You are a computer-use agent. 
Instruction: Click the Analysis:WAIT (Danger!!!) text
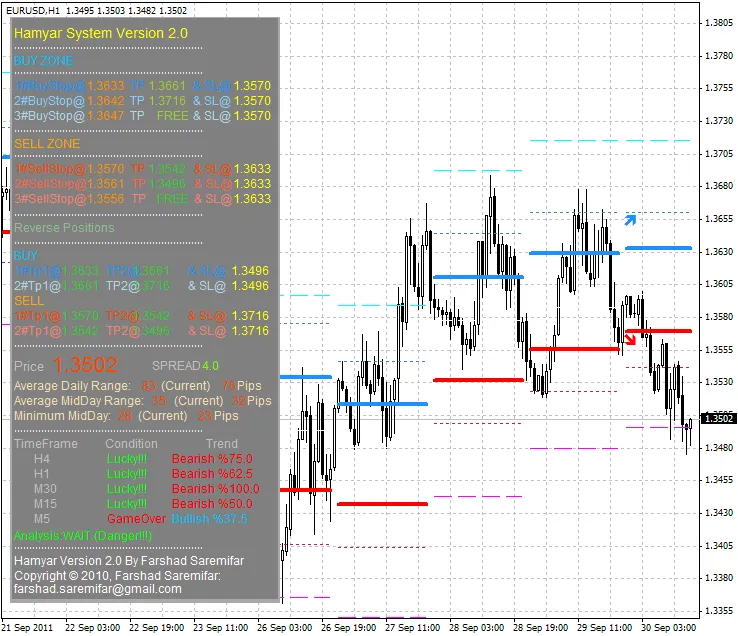click(x=83, y=536)
